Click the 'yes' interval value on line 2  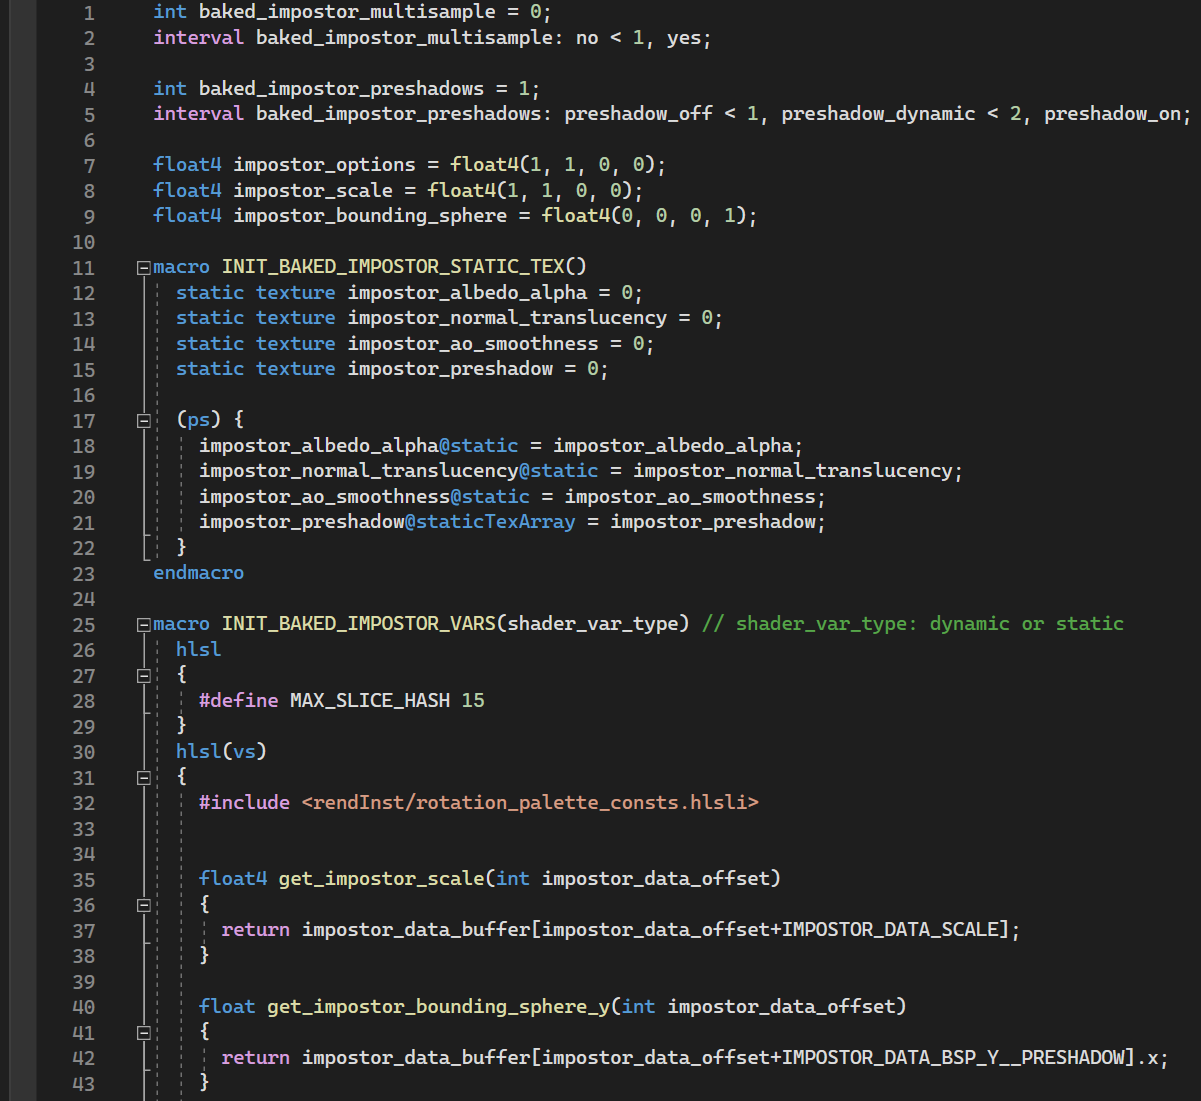[x=683, y=38]
